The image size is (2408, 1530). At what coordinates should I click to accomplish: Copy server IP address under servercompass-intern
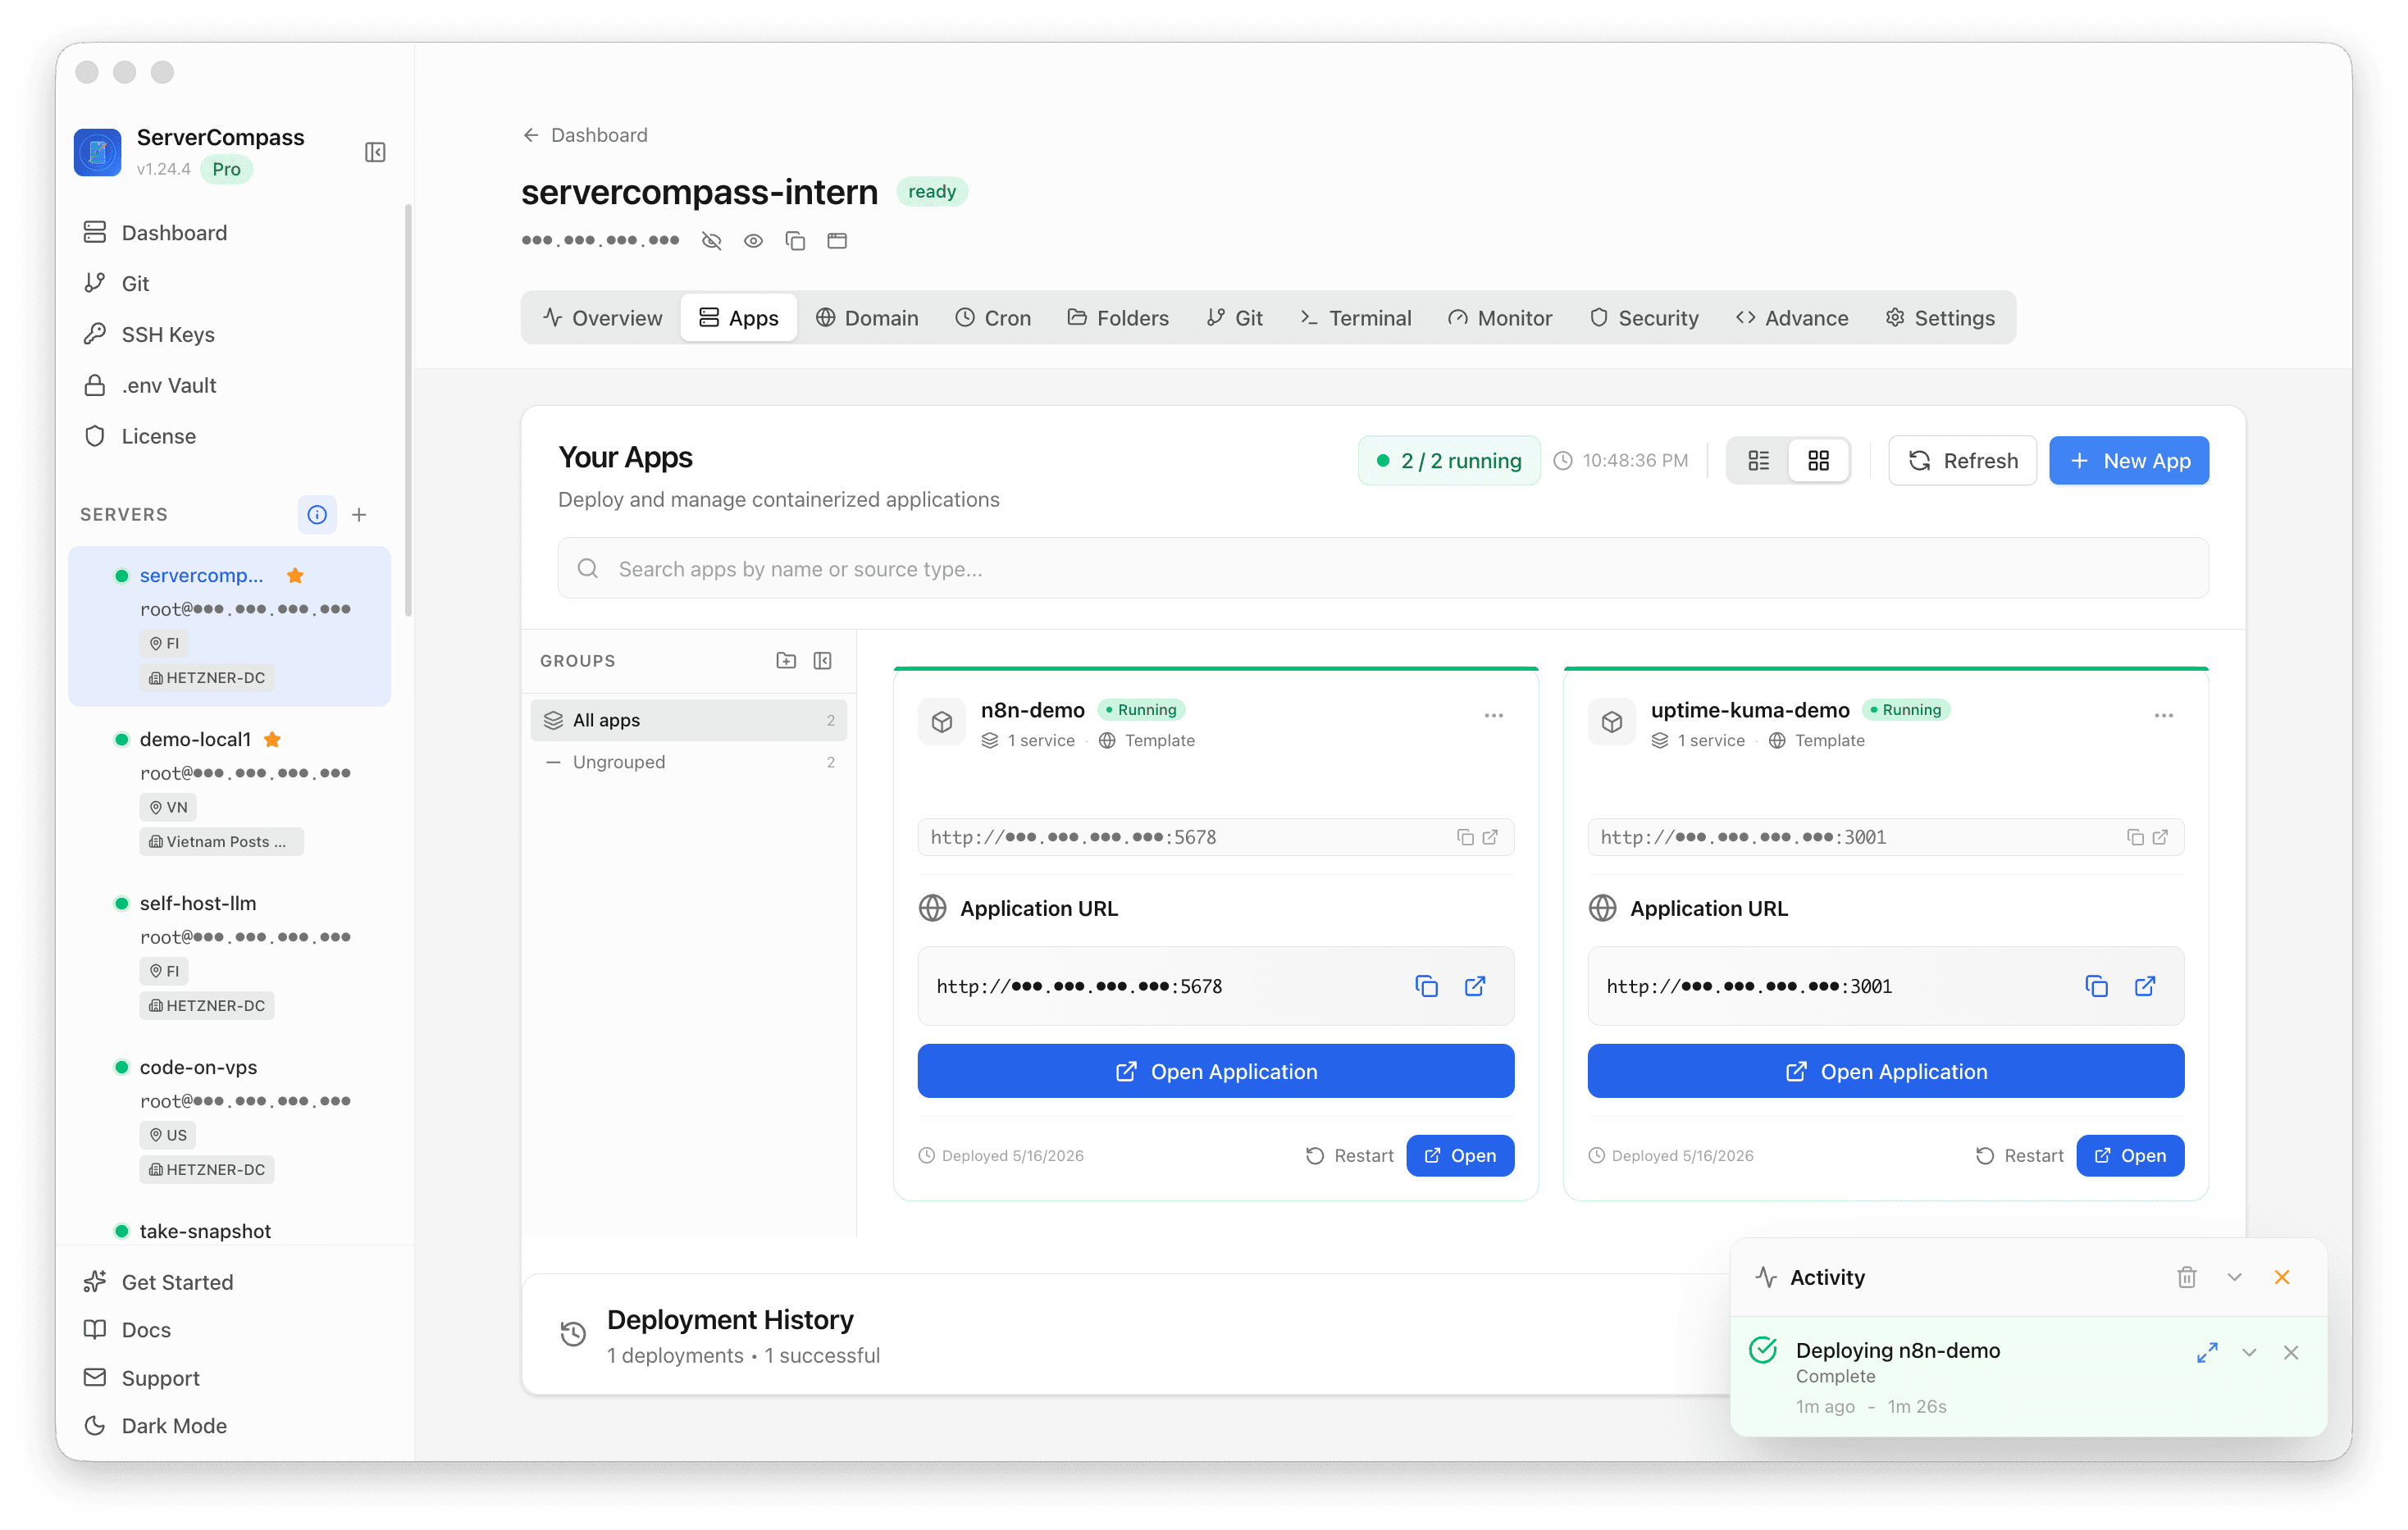[x=796, y=241]
